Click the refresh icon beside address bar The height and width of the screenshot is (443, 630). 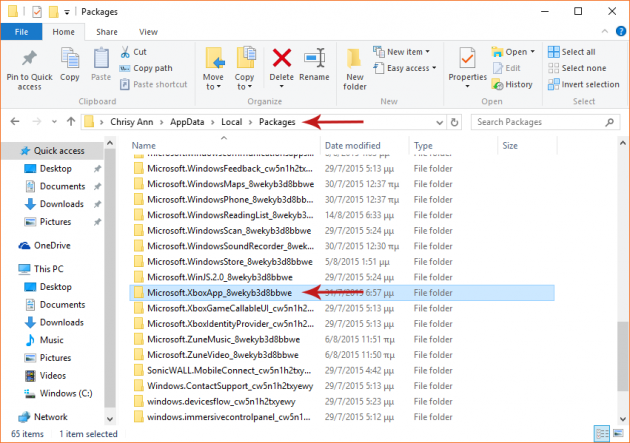point(455,122)
